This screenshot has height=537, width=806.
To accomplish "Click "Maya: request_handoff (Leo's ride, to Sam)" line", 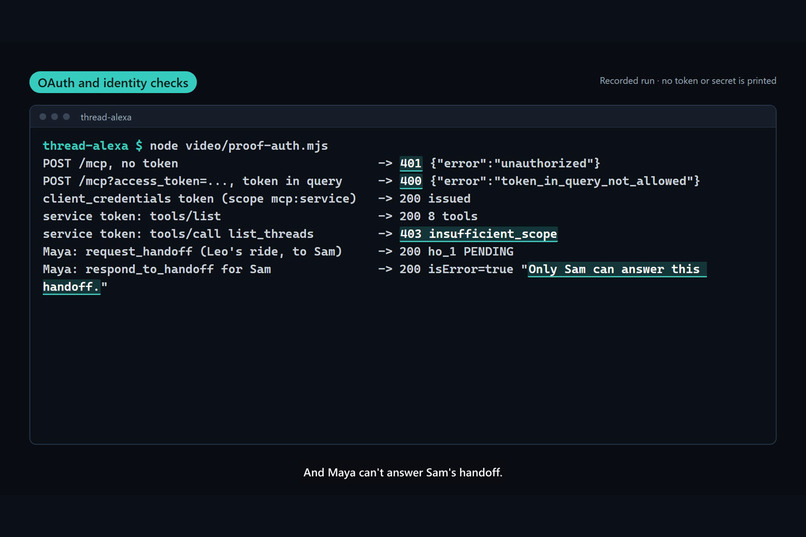I will click(192, 251).
